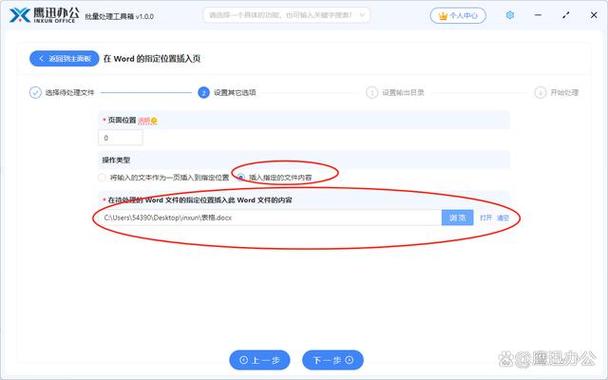Screen dimensions: 608x380
Task: Click 上一步 previous step button
Action: tap(259, 360)
